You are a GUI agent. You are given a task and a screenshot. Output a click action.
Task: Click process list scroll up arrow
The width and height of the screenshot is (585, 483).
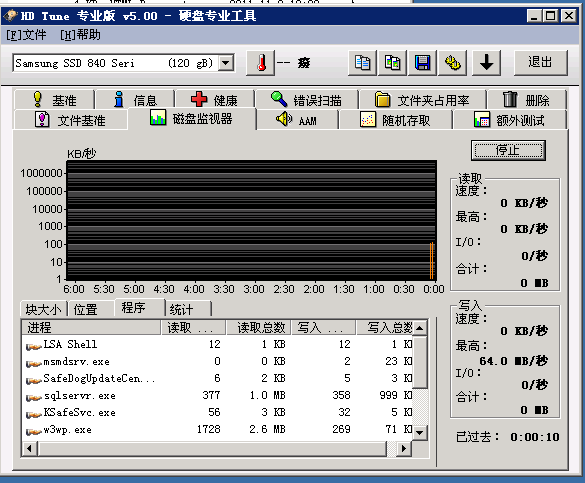pyautogui.click(x=420, y=328)
